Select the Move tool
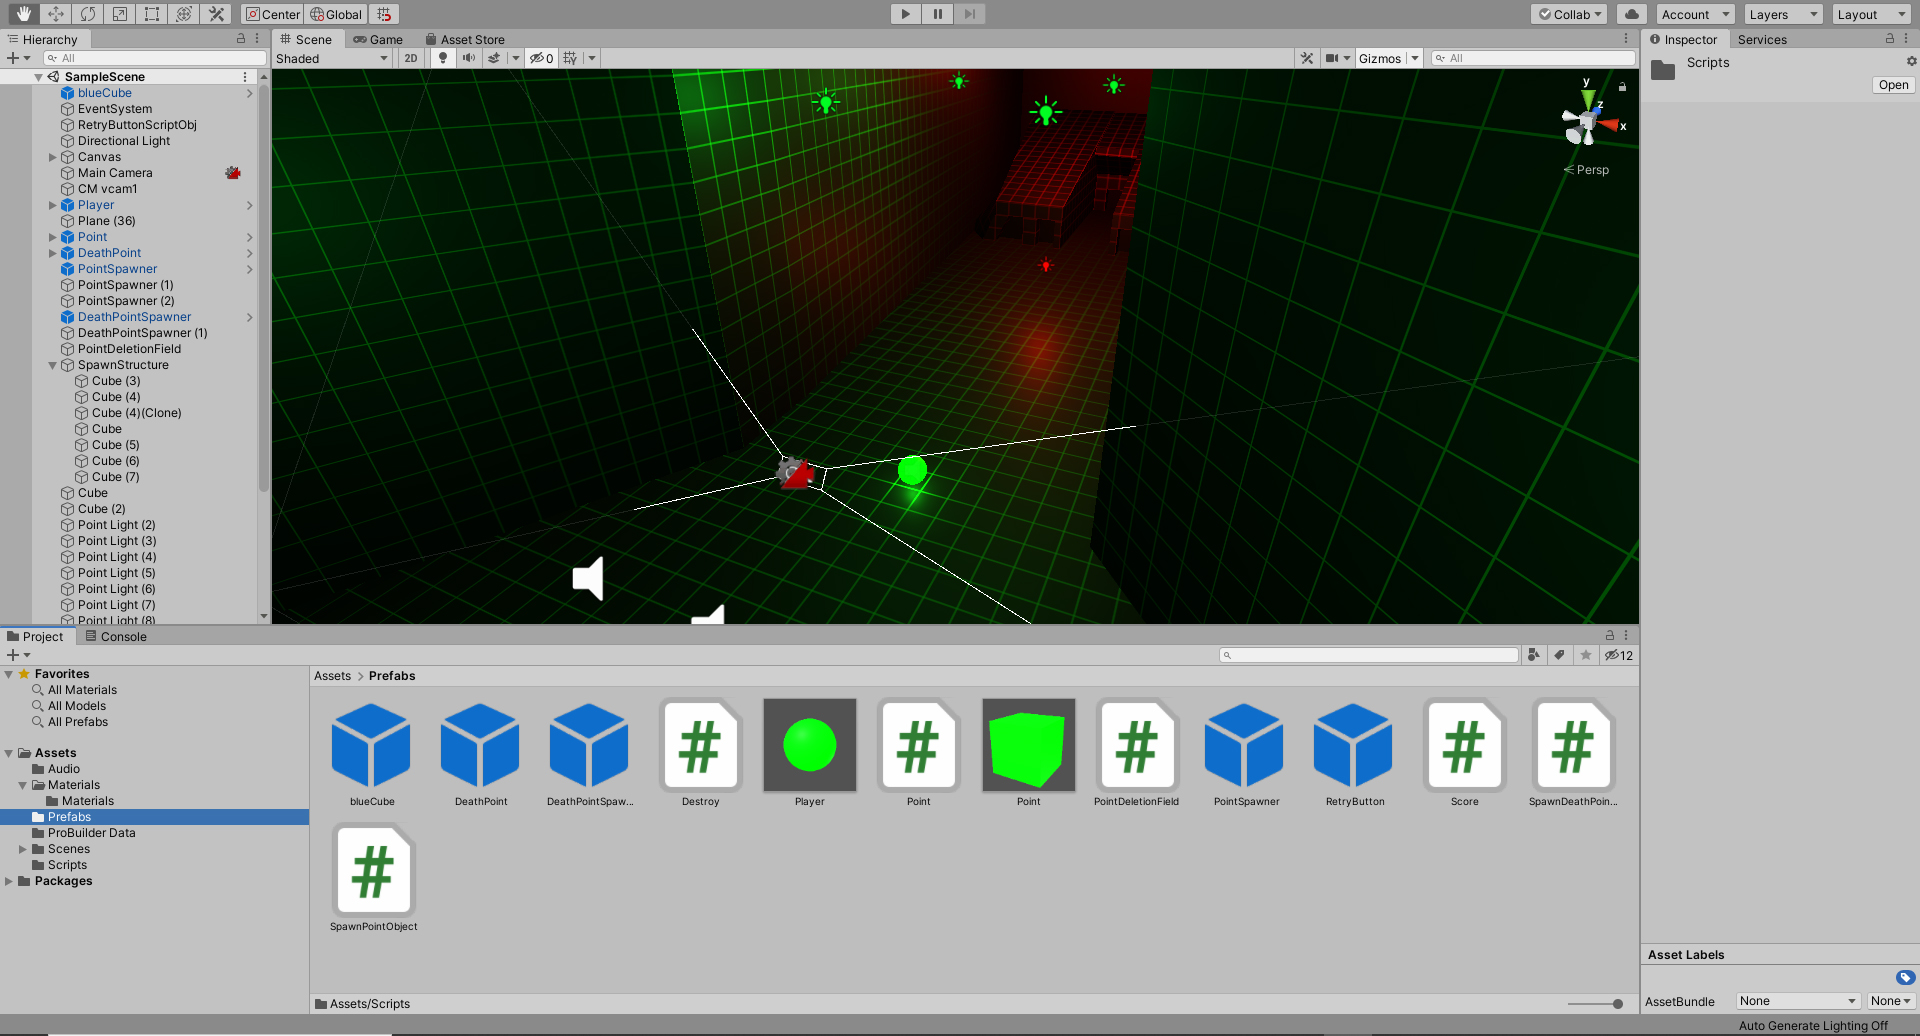The height and width of the screenshot is (1036, 1920). pyautogui.click(x=56, y=14)
